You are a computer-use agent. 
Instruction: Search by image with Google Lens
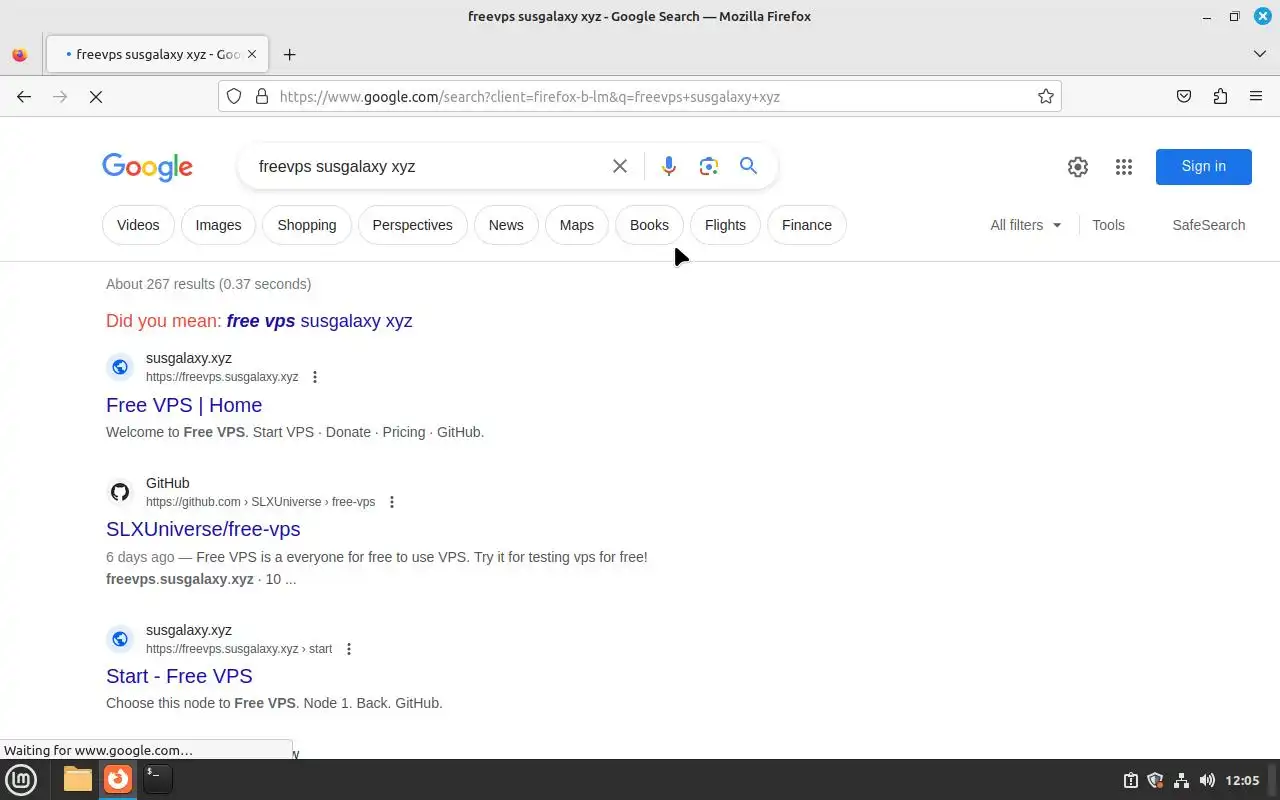coord(709,166)
